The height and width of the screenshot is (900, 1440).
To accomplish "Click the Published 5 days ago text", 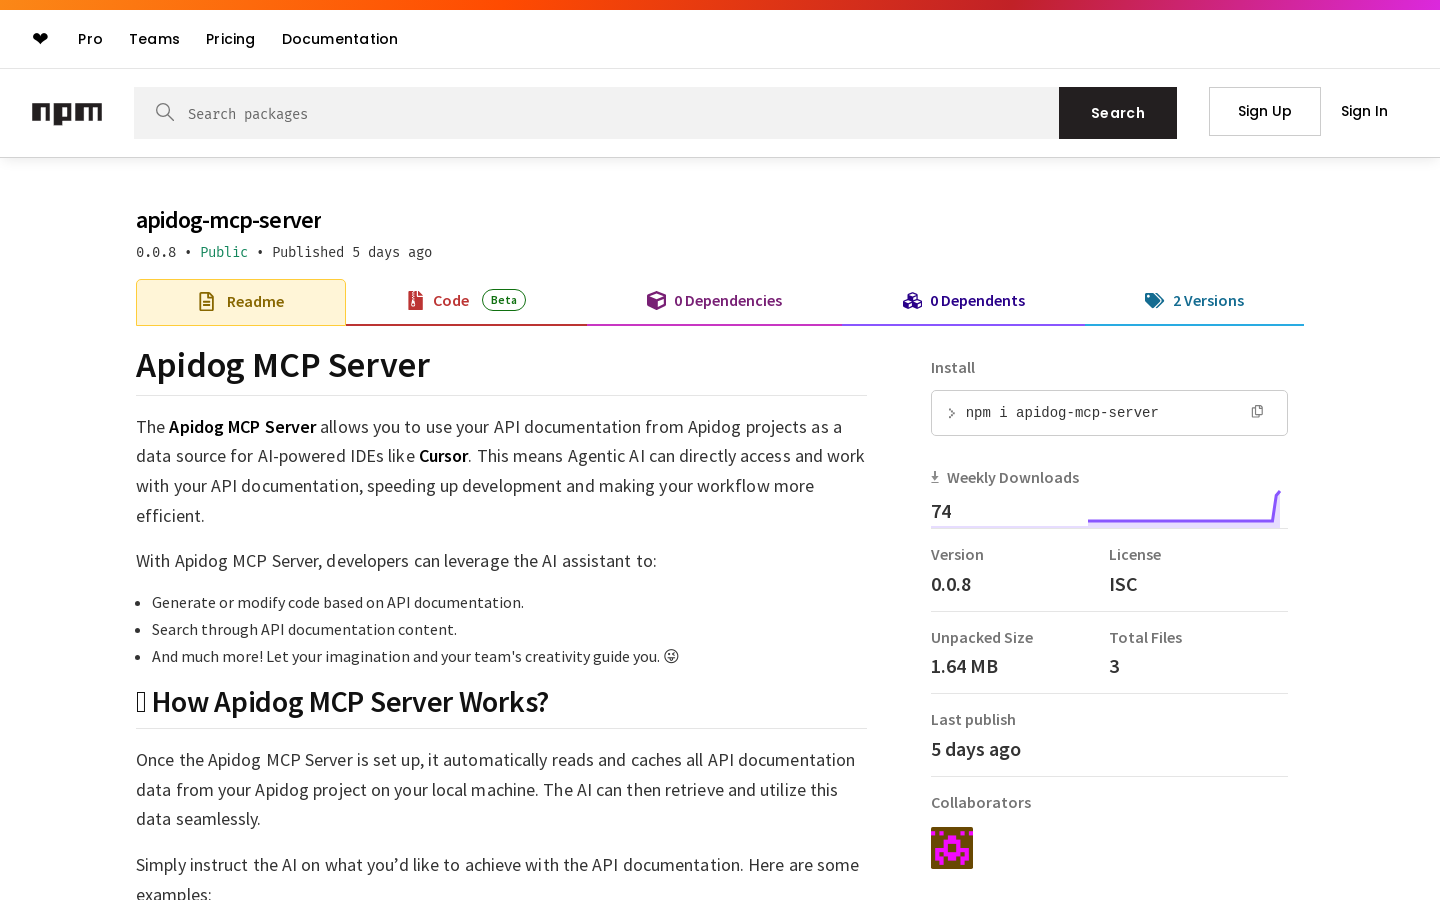I will point(352,252).
